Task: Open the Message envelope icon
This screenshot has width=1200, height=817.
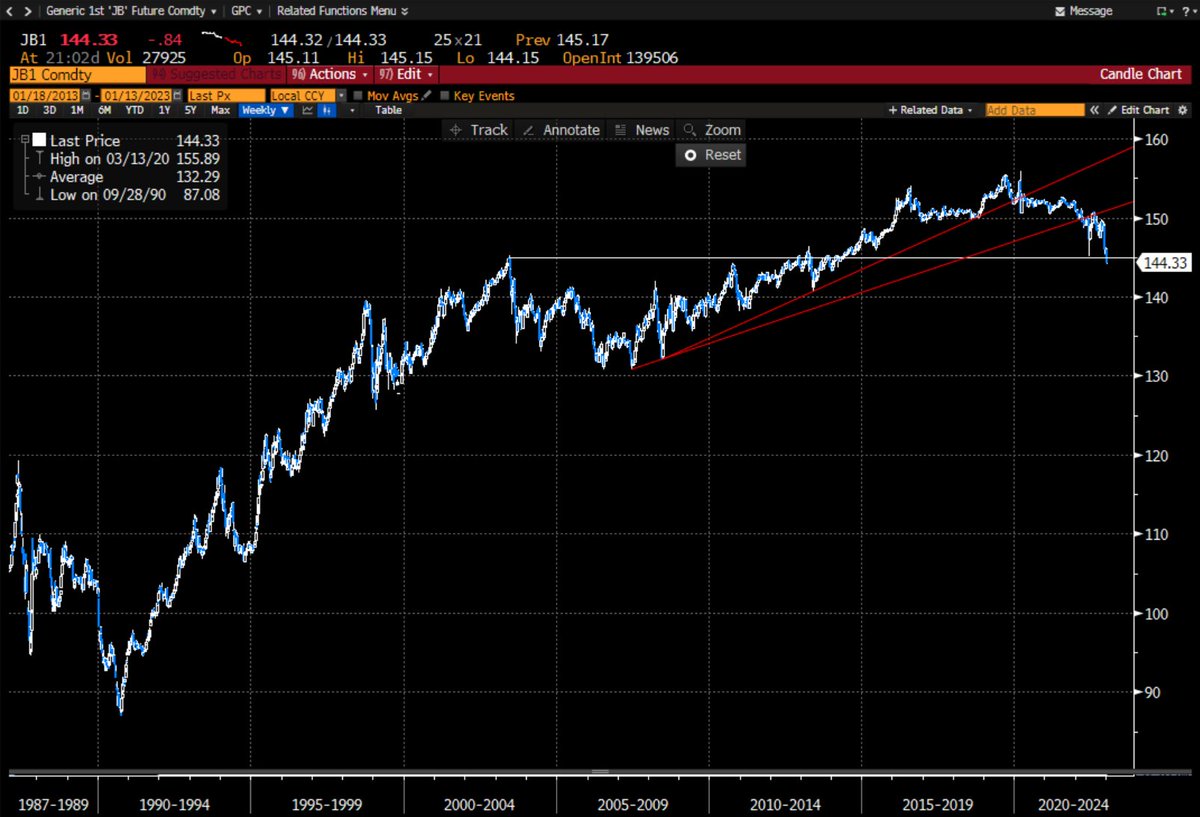Action: [x=1062, y=11]
